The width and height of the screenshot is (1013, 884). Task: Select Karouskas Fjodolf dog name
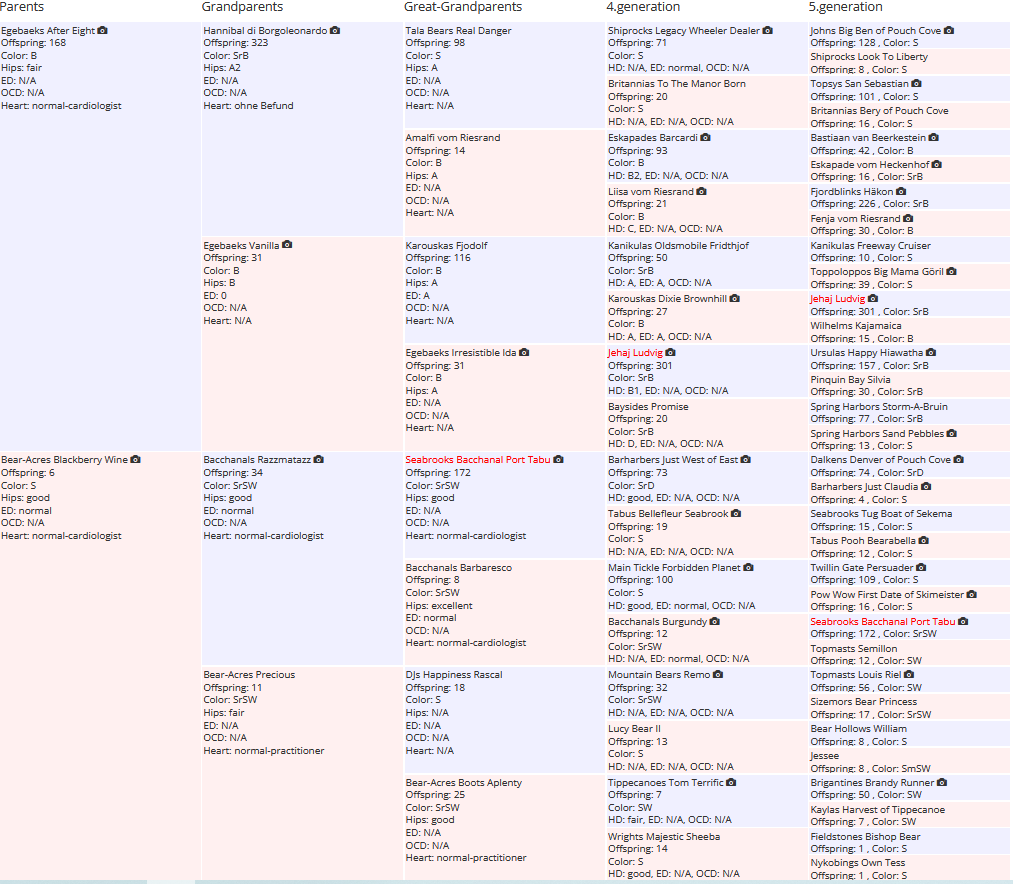pyautogui.click(x=446, y=246)
